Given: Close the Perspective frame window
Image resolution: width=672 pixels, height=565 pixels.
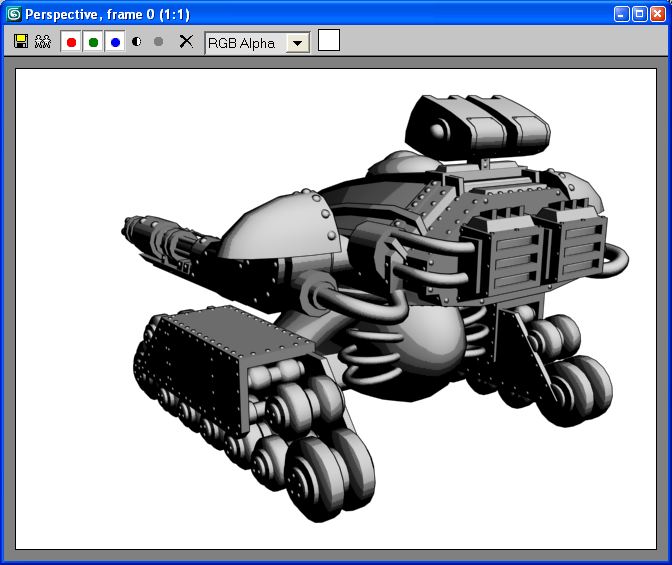Looking at the screenshot, I should [658, 14].
